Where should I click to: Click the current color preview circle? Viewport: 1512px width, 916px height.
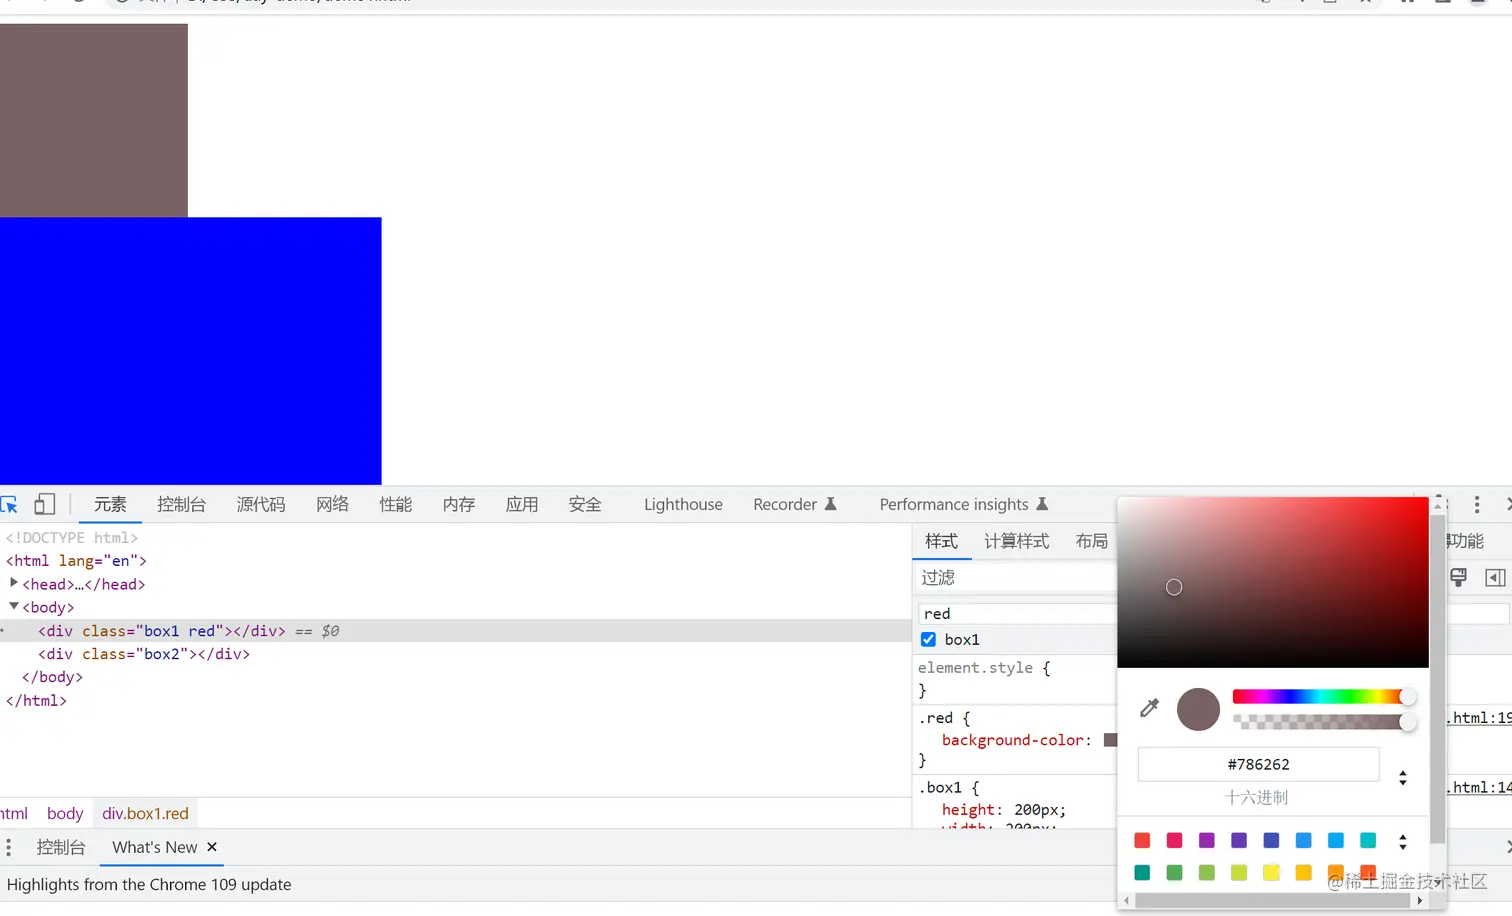pos(1198,709)
